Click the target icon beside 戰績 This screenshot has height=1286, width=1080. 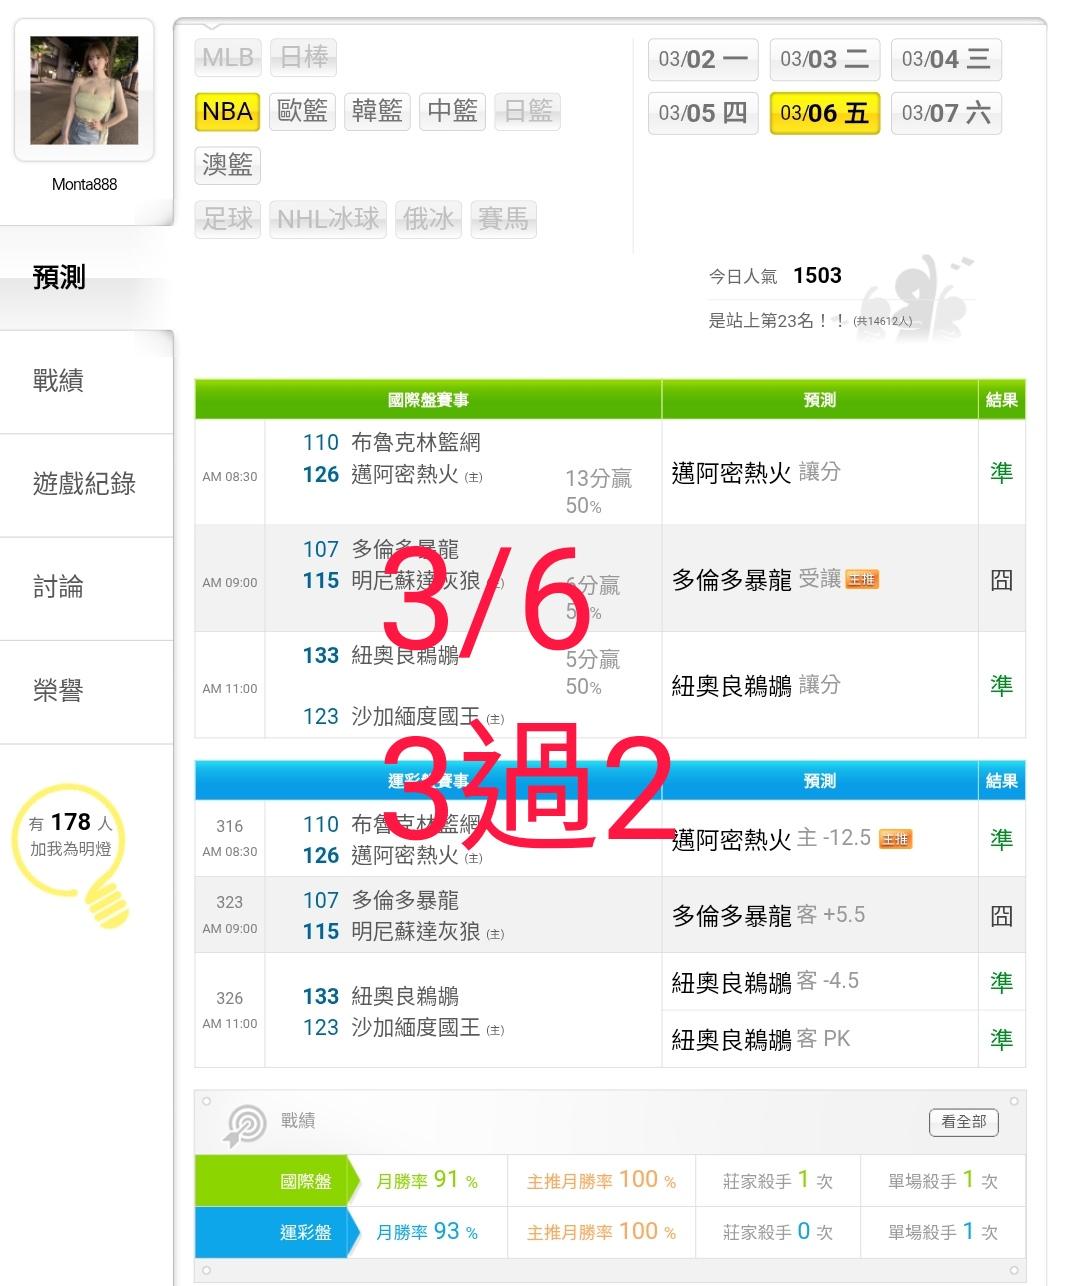coord(245,1125)
